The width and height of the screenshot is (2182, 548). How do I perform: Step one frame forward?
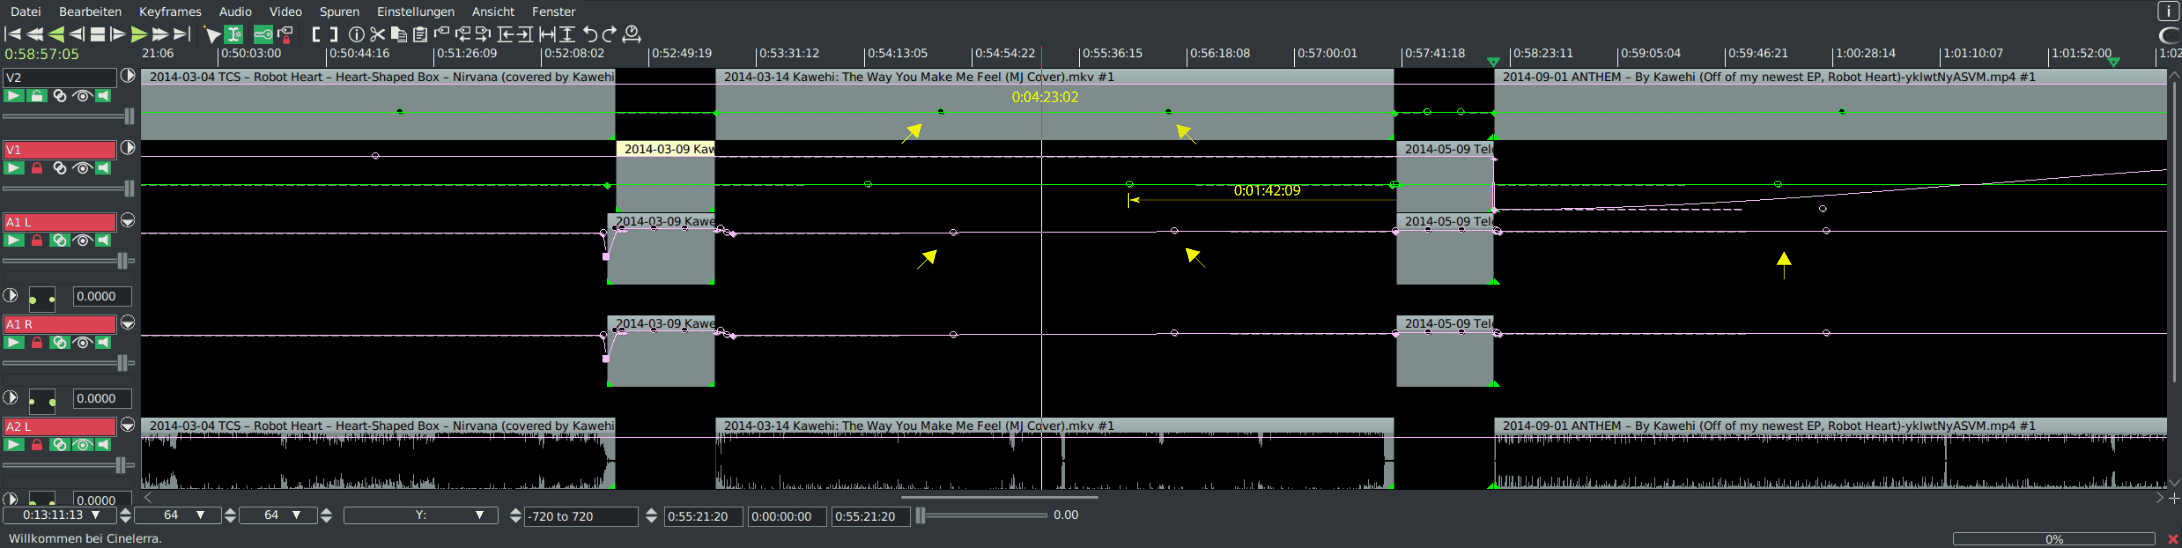point(118,34)
